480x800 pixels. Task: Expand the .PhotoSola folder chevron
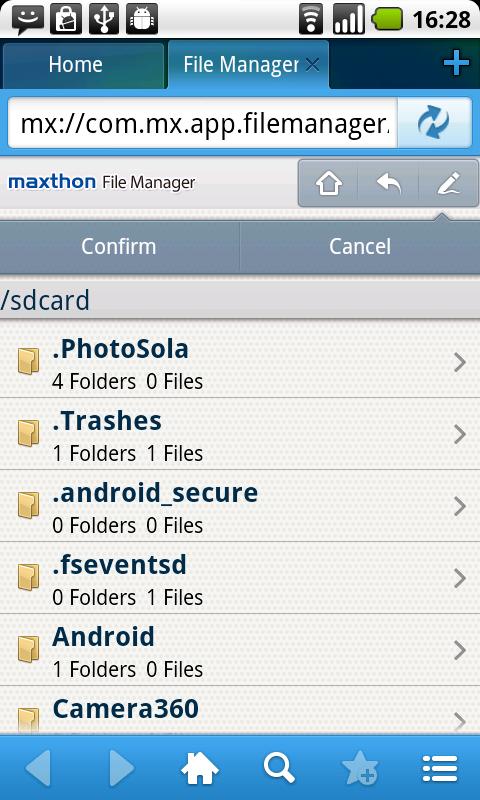point(460,362)
